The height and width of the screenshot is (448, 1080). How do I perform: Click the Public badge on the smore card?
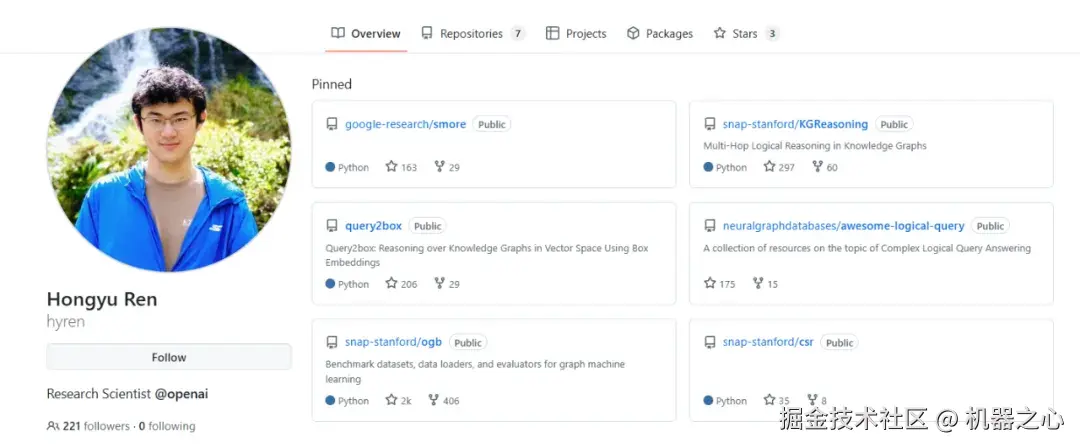pyautogui.click(x=492, y=124)
